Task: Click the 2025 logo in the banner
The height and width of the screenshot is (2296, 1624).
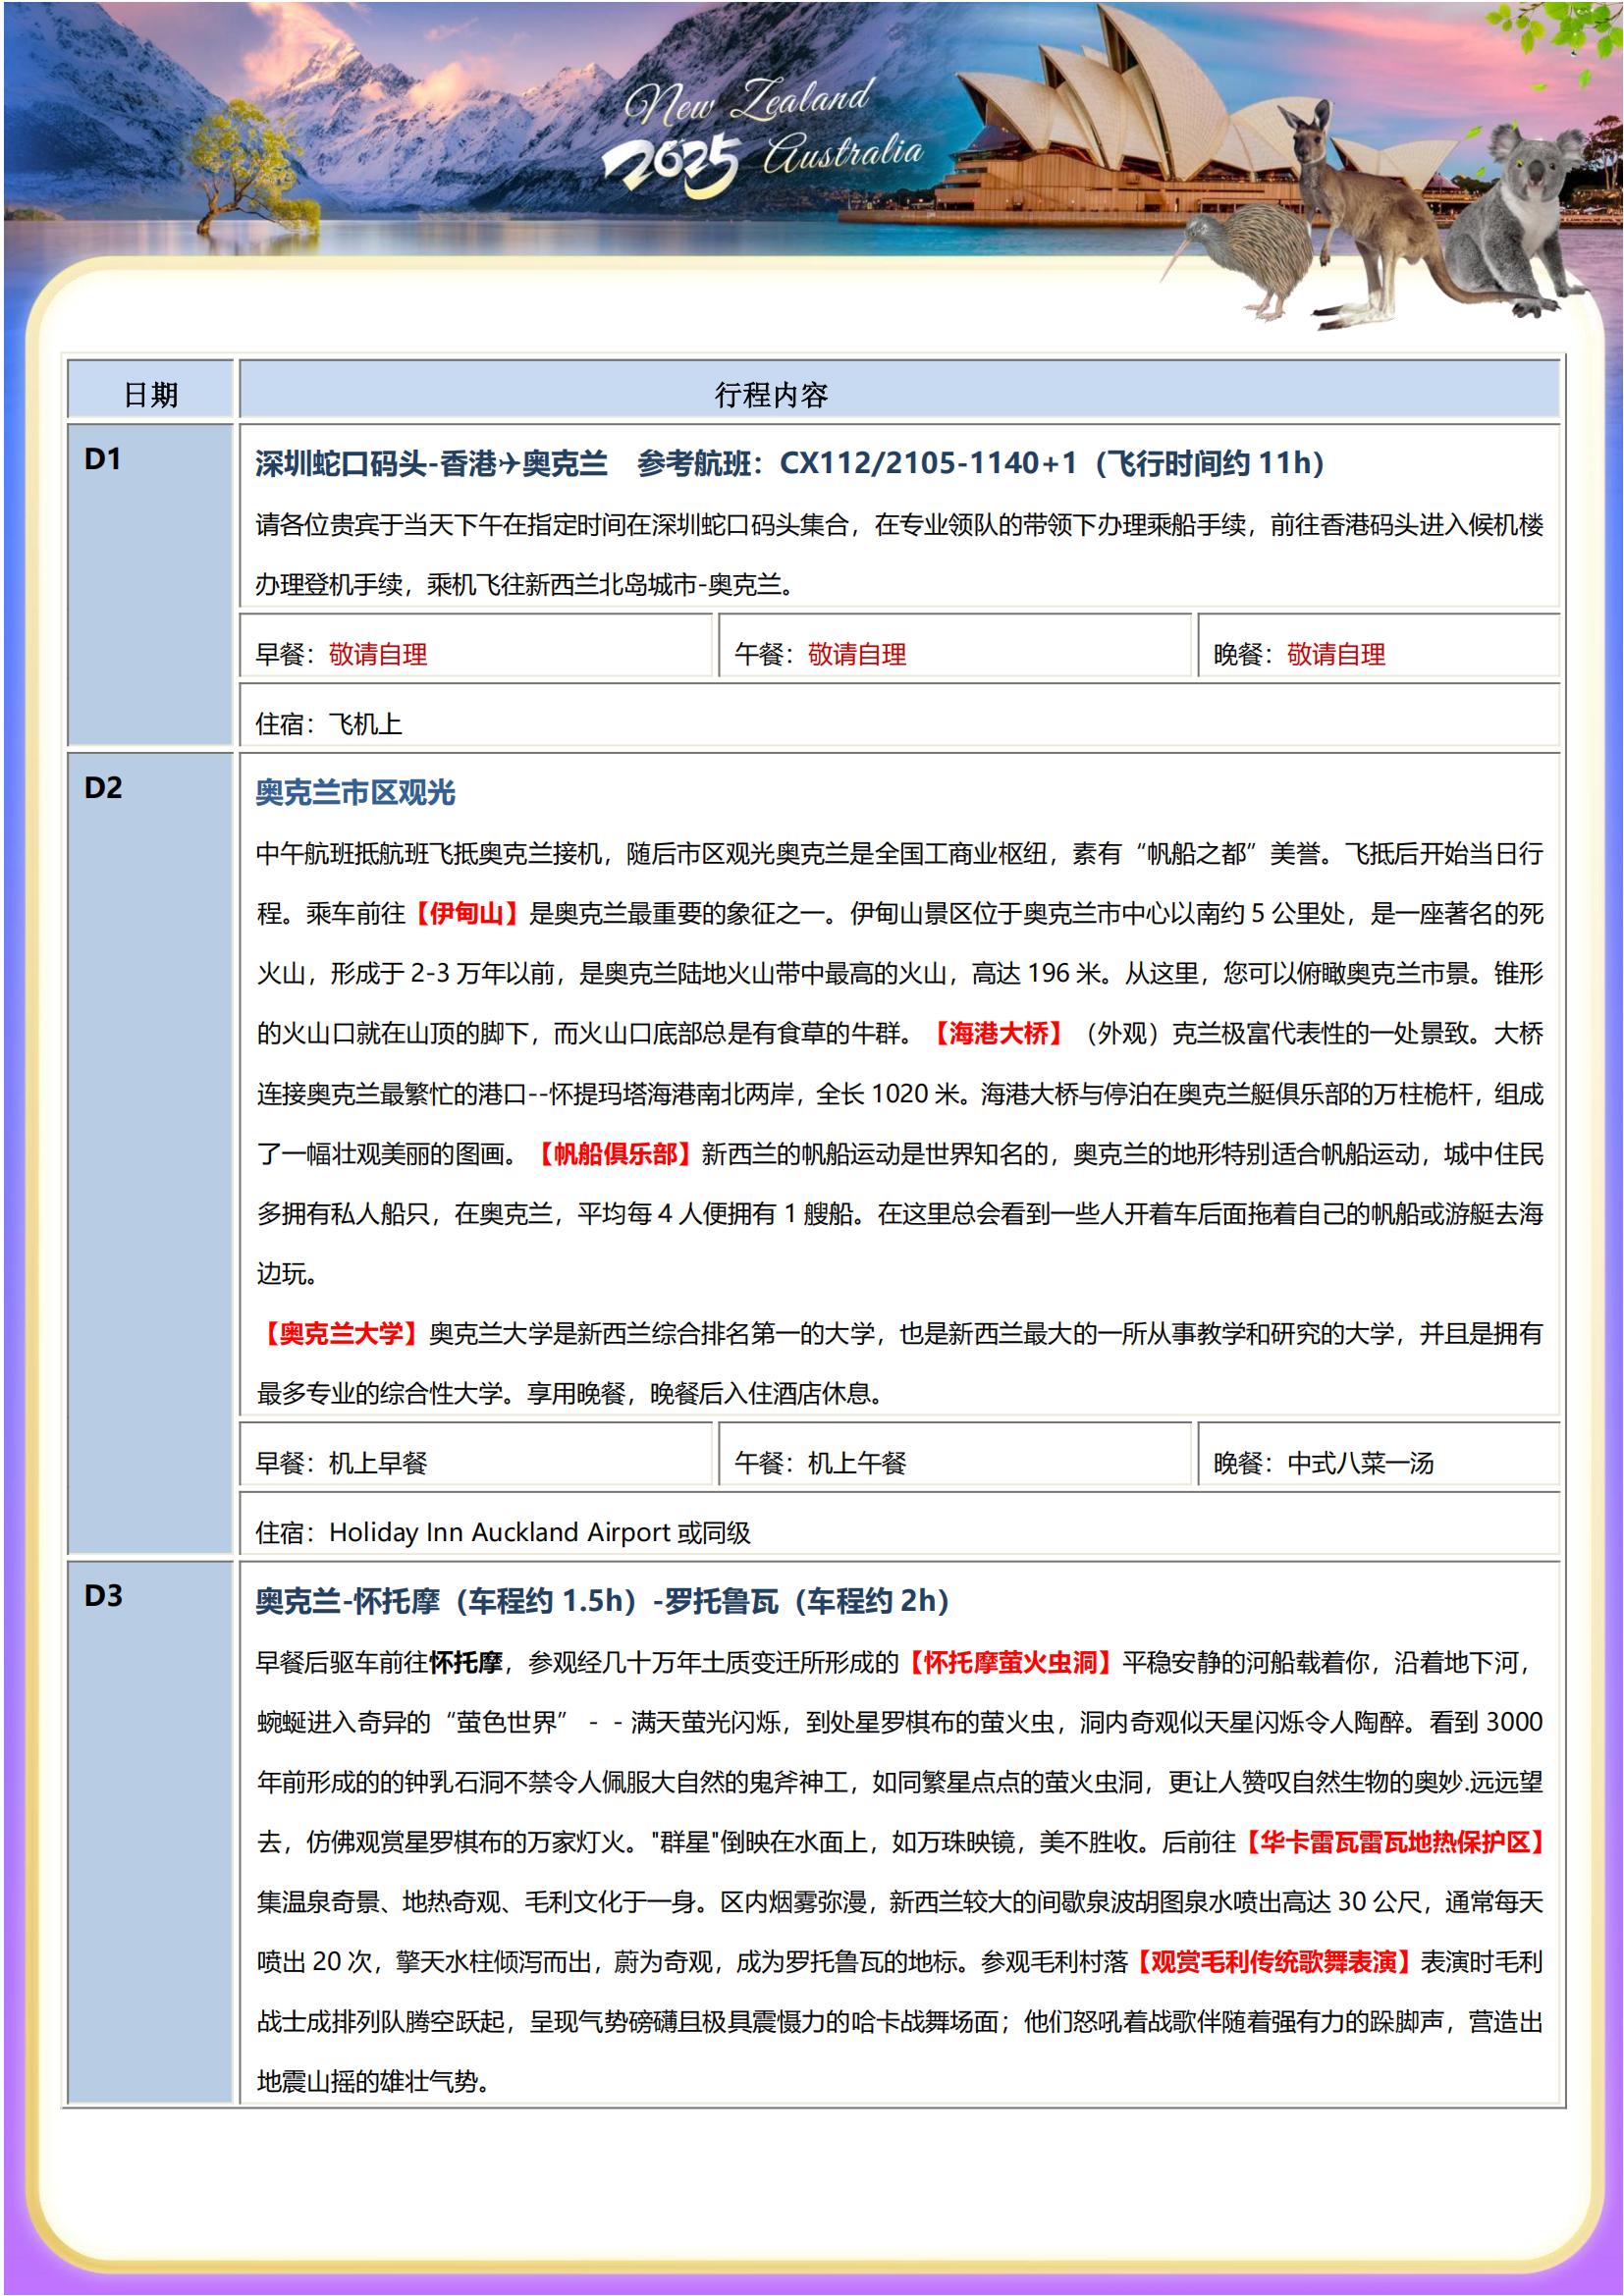Action: click(x=672, y=166)
